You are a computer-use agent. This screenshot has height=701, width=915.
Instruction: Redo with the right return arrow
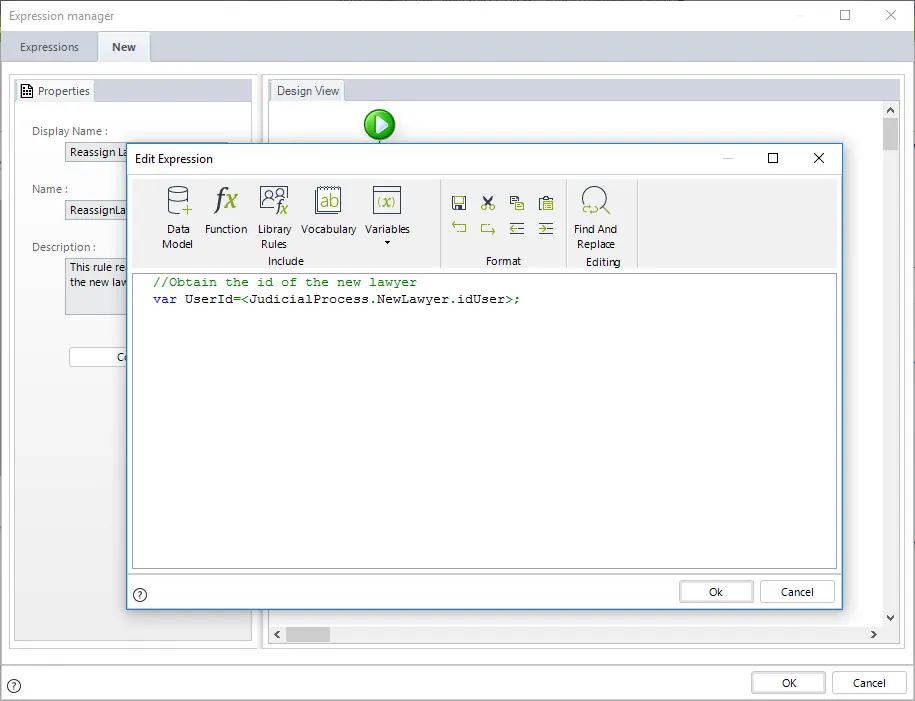point(488,228)
